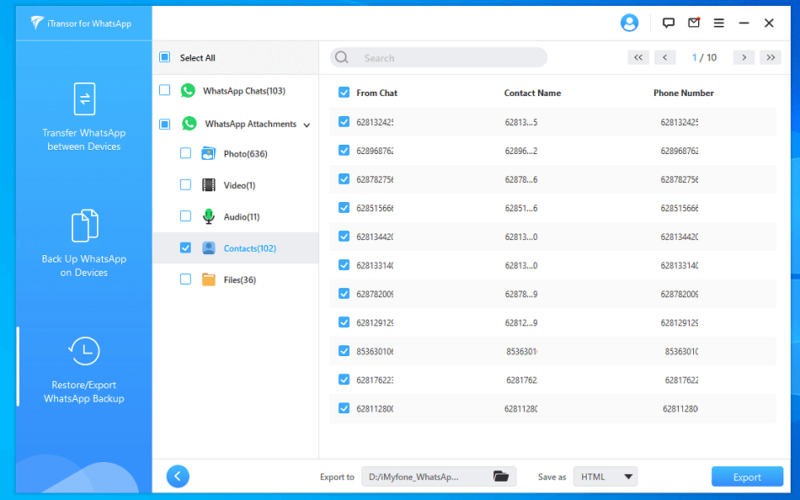Screen dimensions: 800x500
Task: Jump to first page of contacts
Action: click(638, 58)
